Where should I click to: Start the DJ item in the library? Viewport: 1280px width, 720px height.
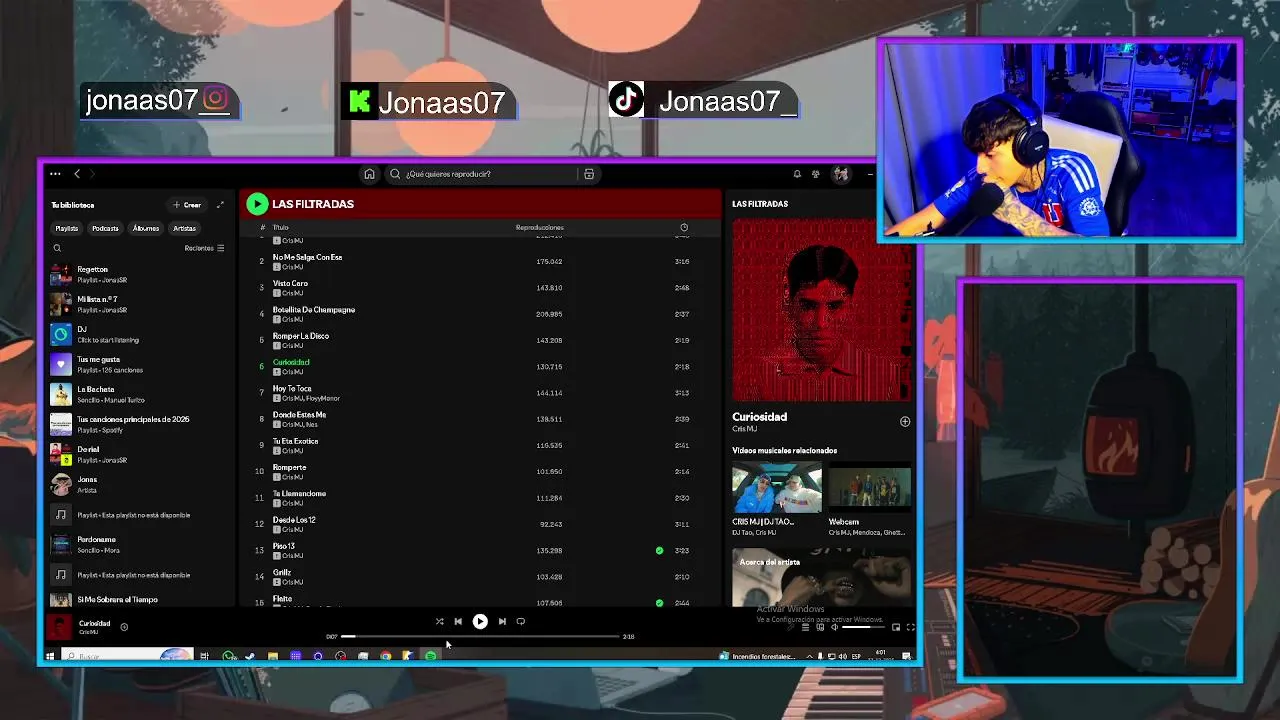[x=138, y=334]
